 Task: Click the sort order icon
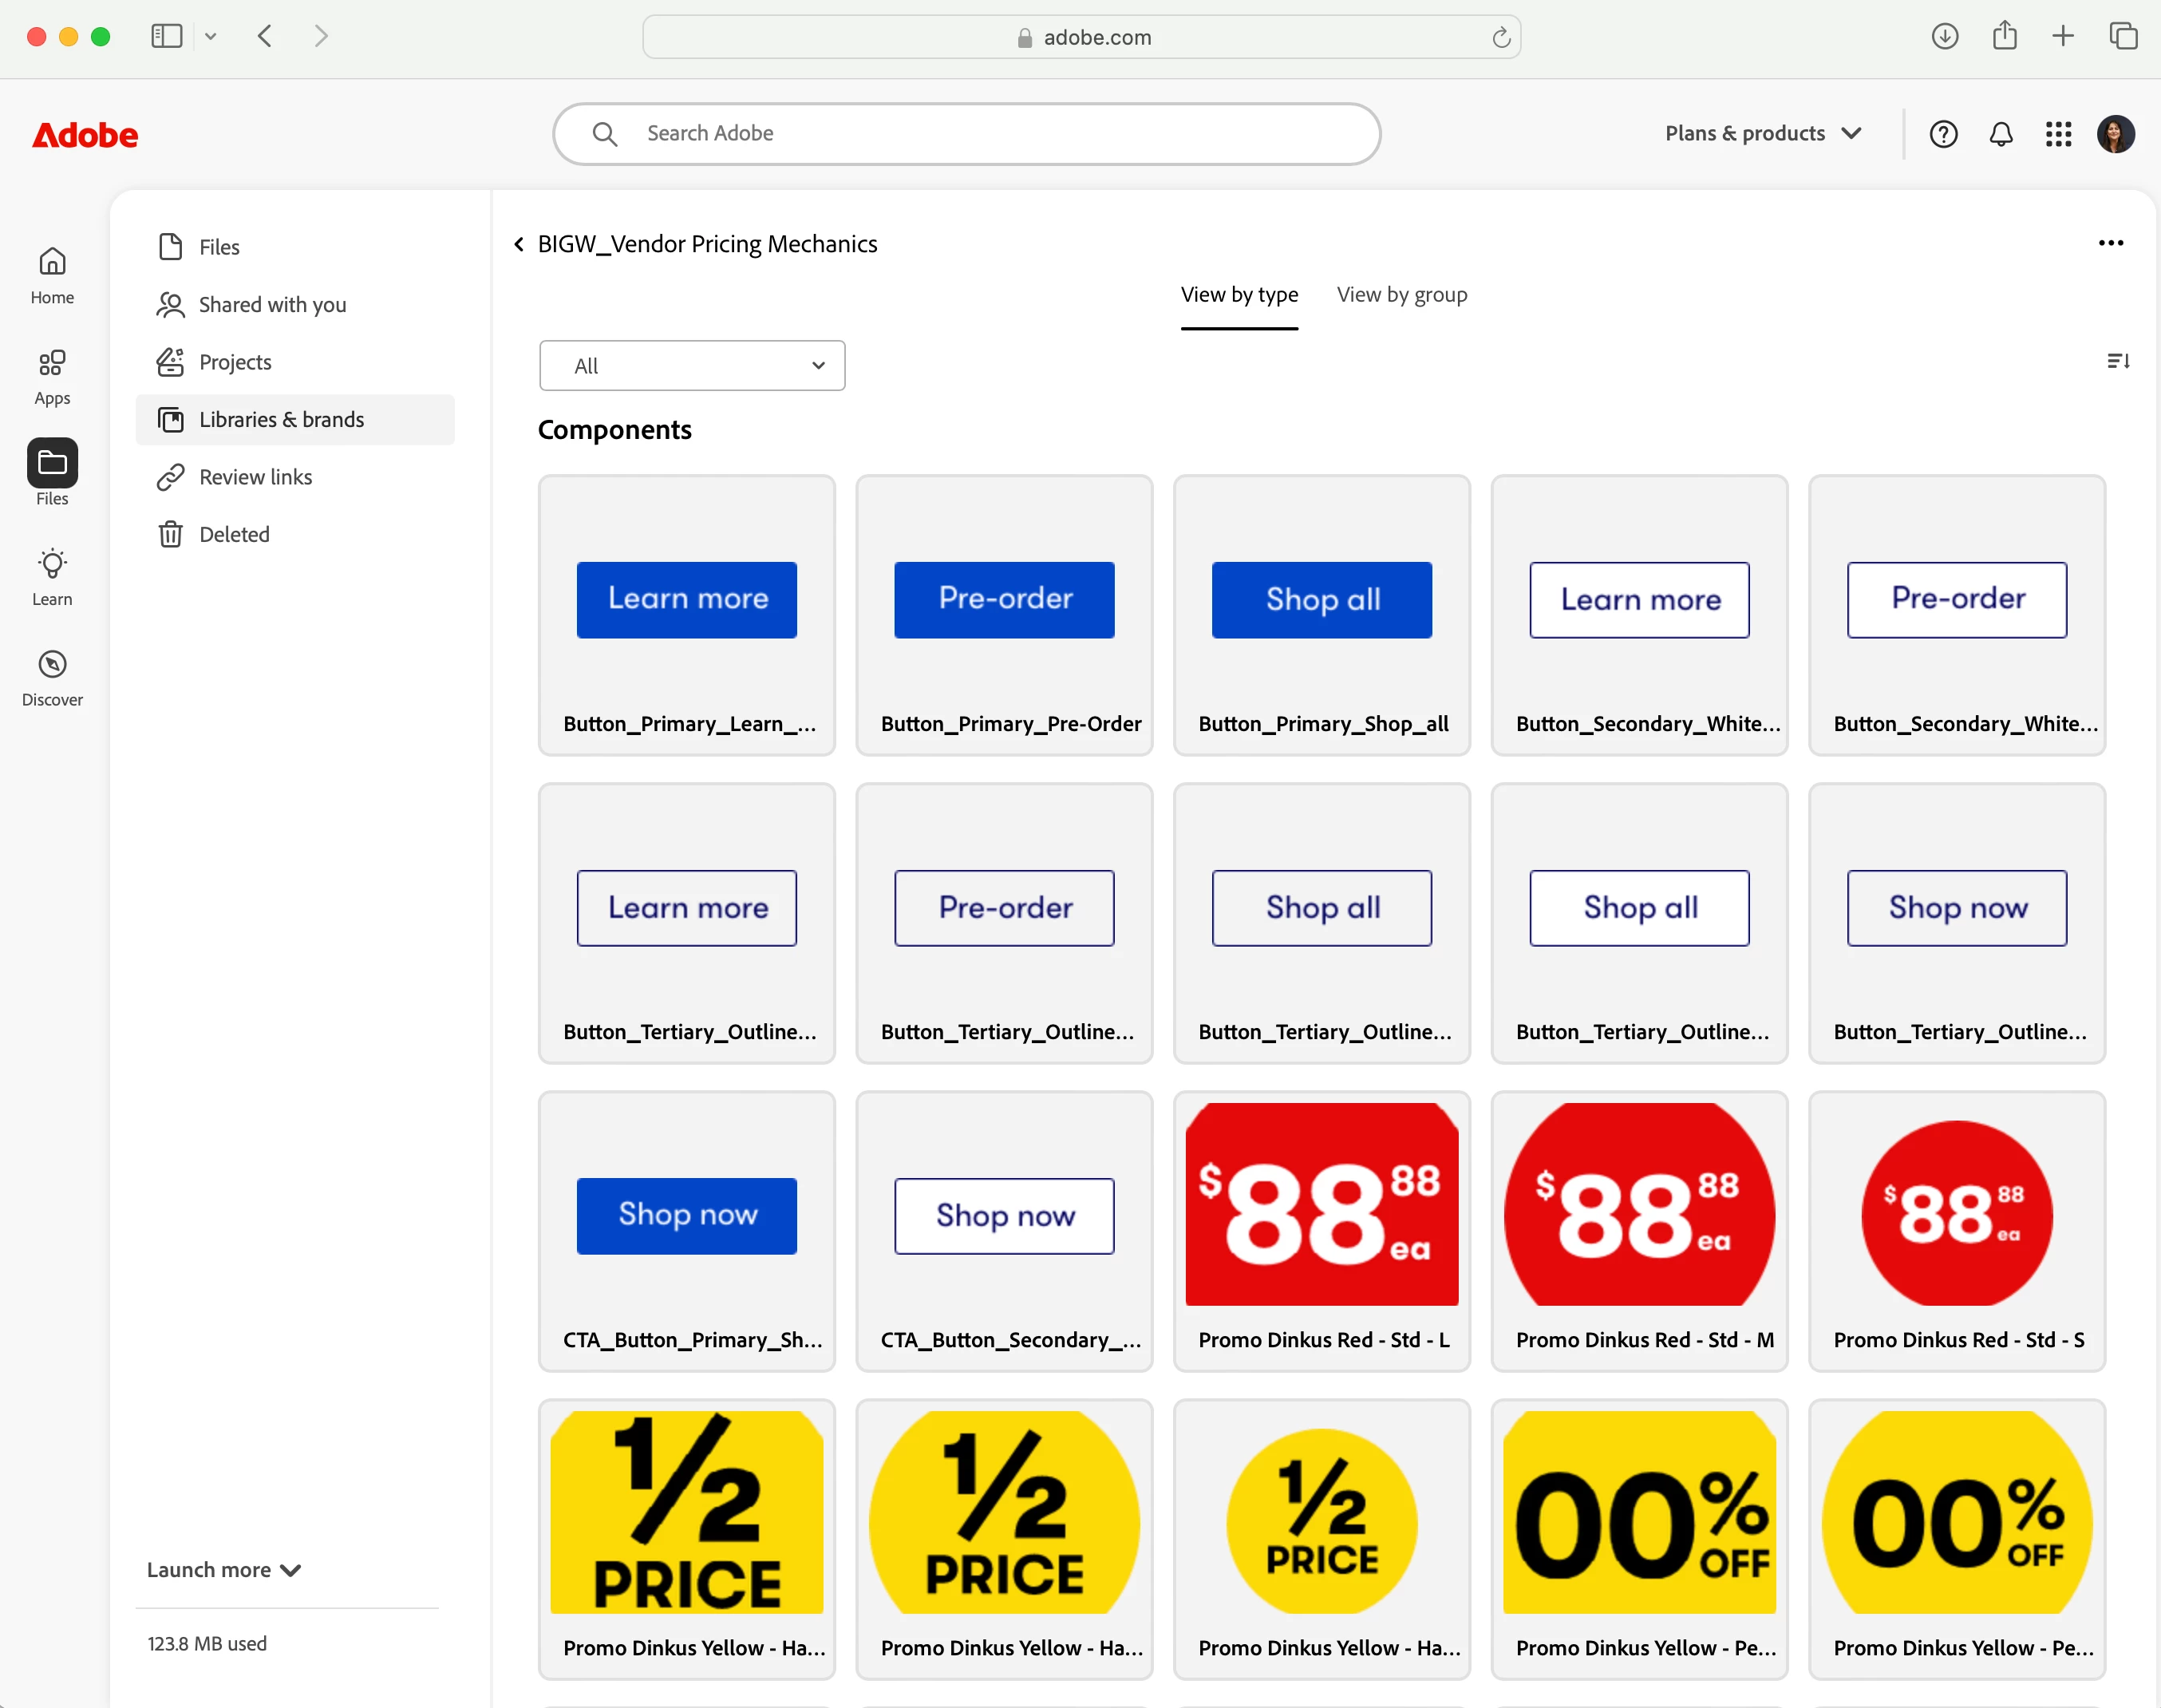click(x=2117, y=361)
